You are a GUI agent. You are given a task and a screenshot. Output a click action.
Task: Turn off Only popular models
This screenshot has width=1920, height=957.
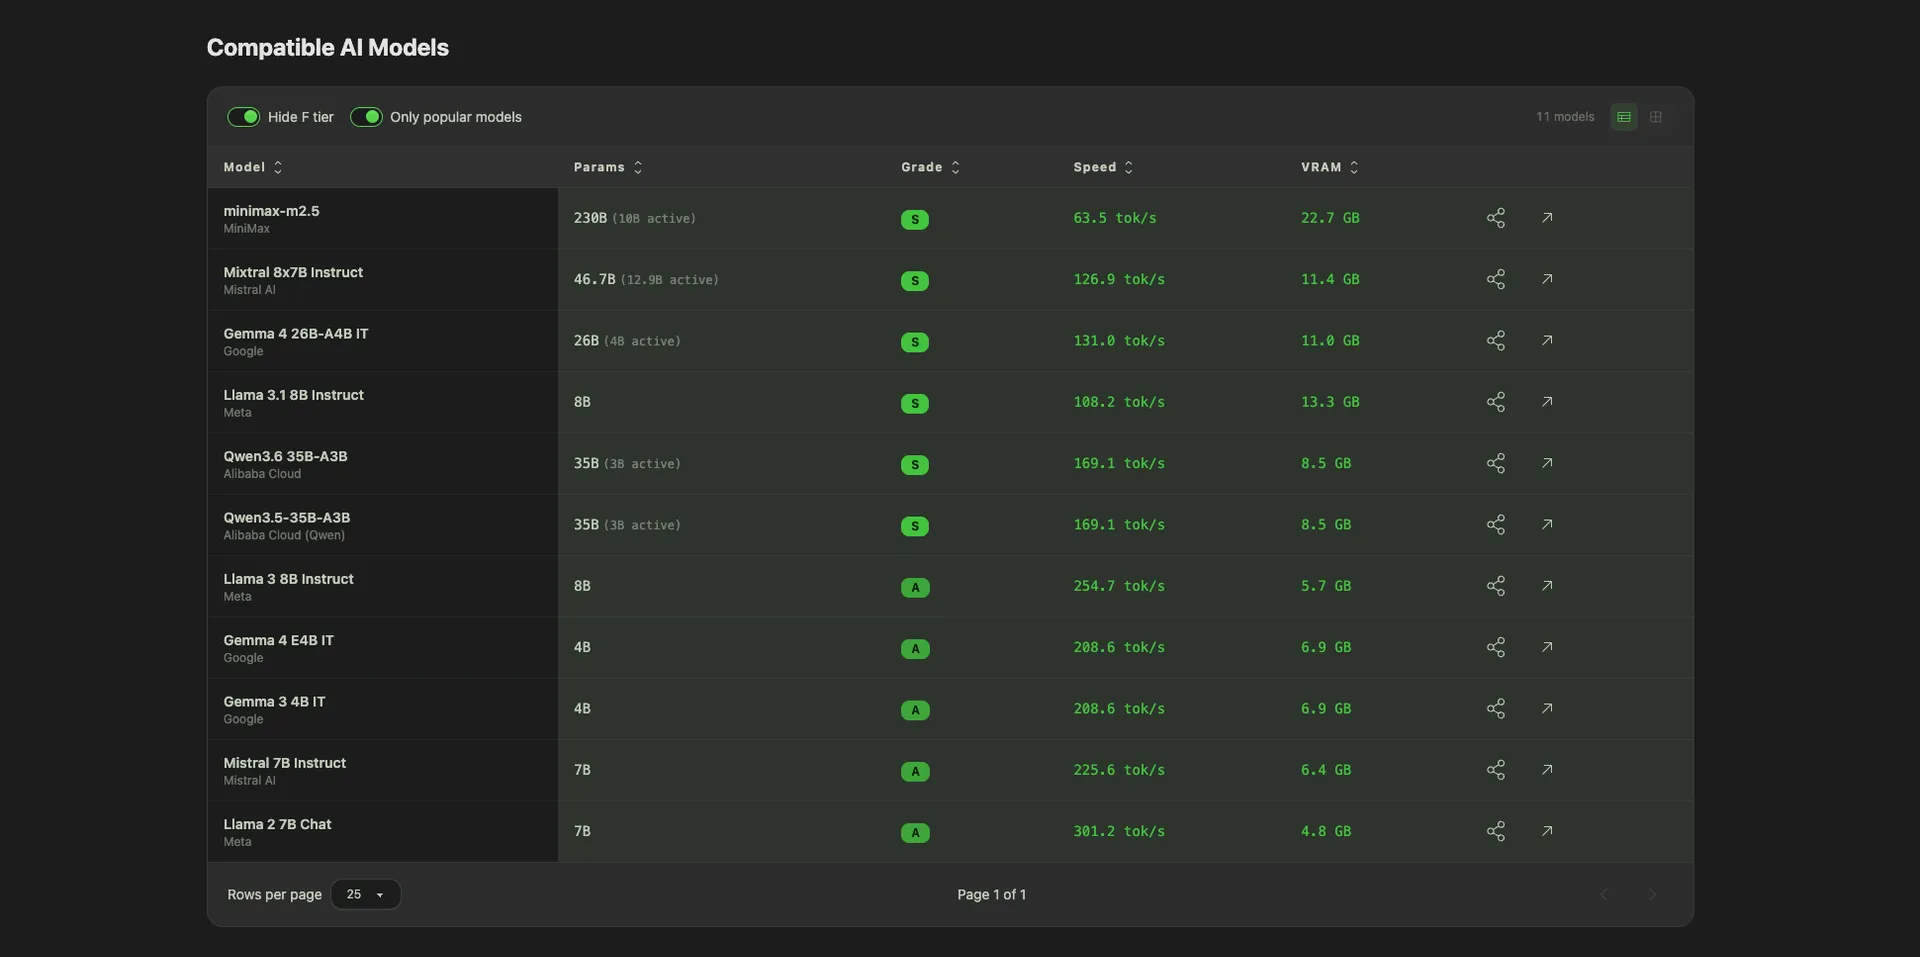[366, 117]
